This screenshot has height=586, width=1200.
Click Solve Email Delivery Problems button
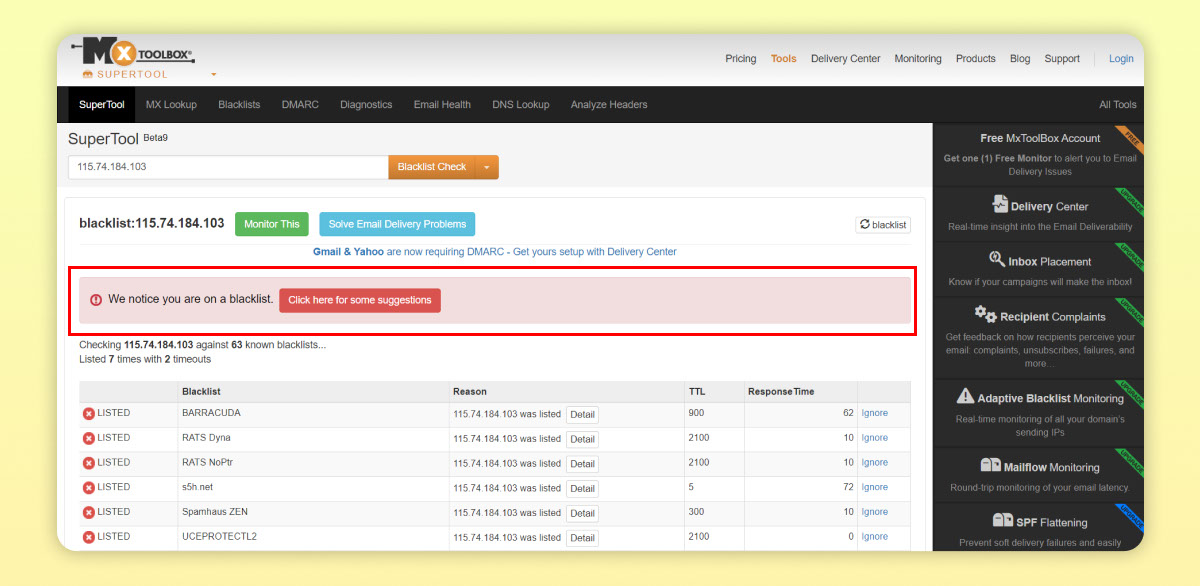click(x=397, y=224)
